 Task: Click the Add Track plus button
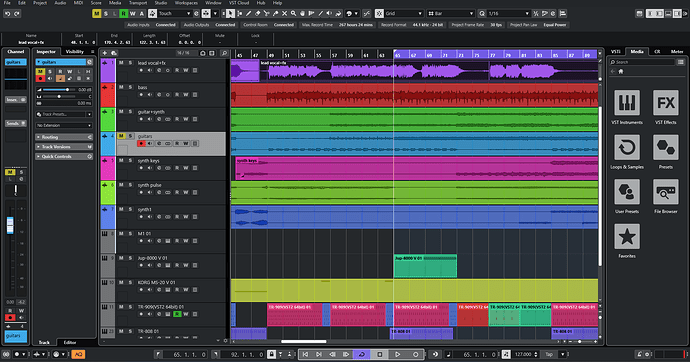[x=105, y=53]
